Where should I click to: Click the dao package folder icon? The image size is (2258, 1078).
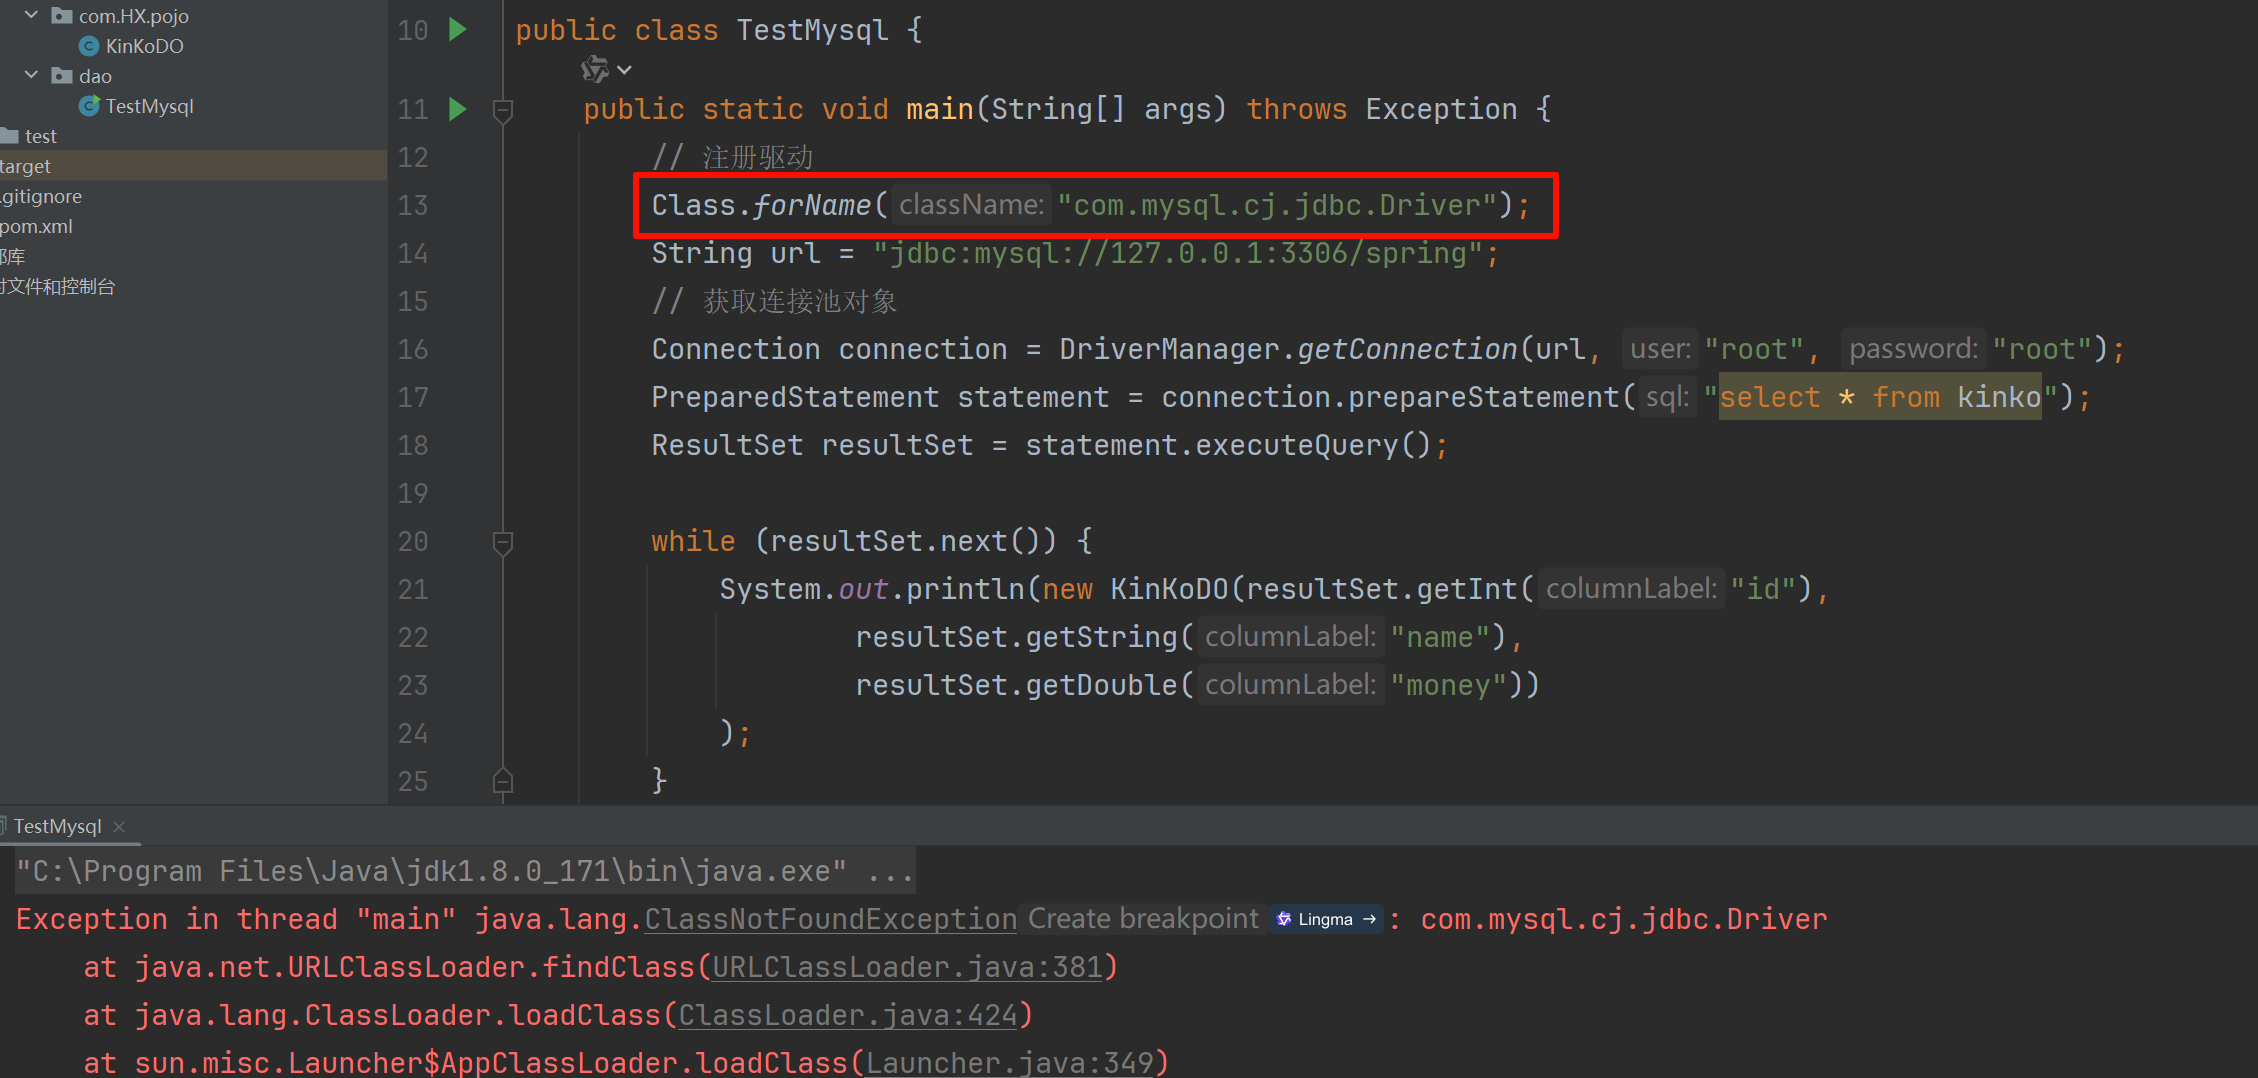[60, 75]
